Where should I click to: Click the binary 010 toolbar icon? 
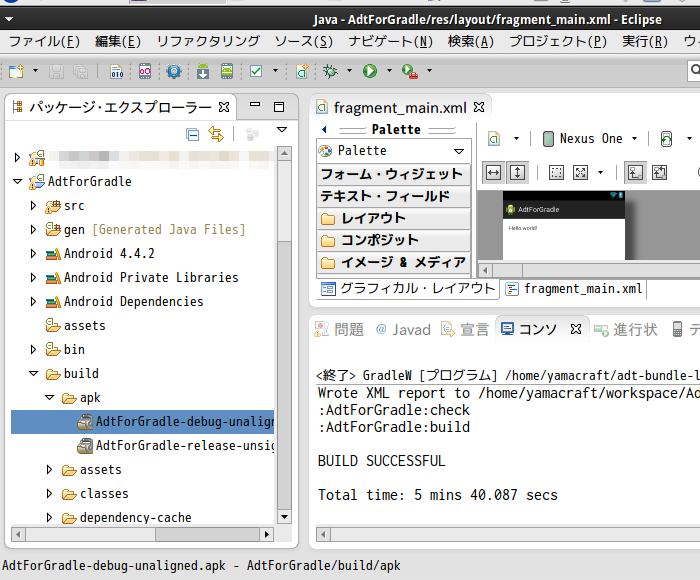pos(117,71)
